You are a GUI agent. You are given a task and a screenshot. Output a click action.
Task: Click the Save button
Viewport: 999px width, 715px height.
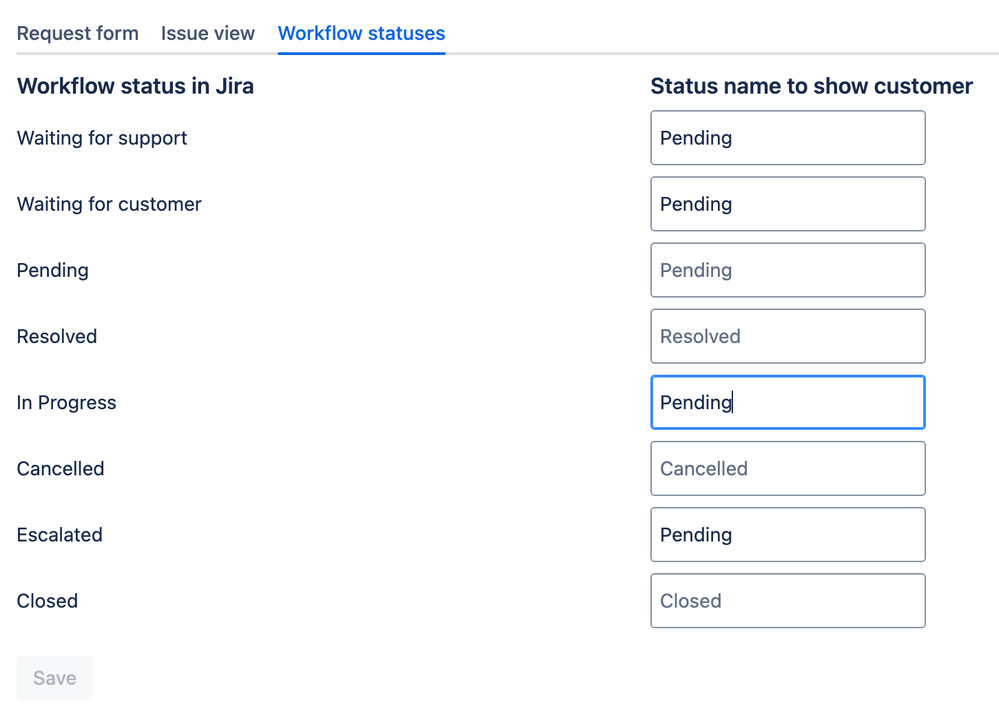tap(55, 677)
